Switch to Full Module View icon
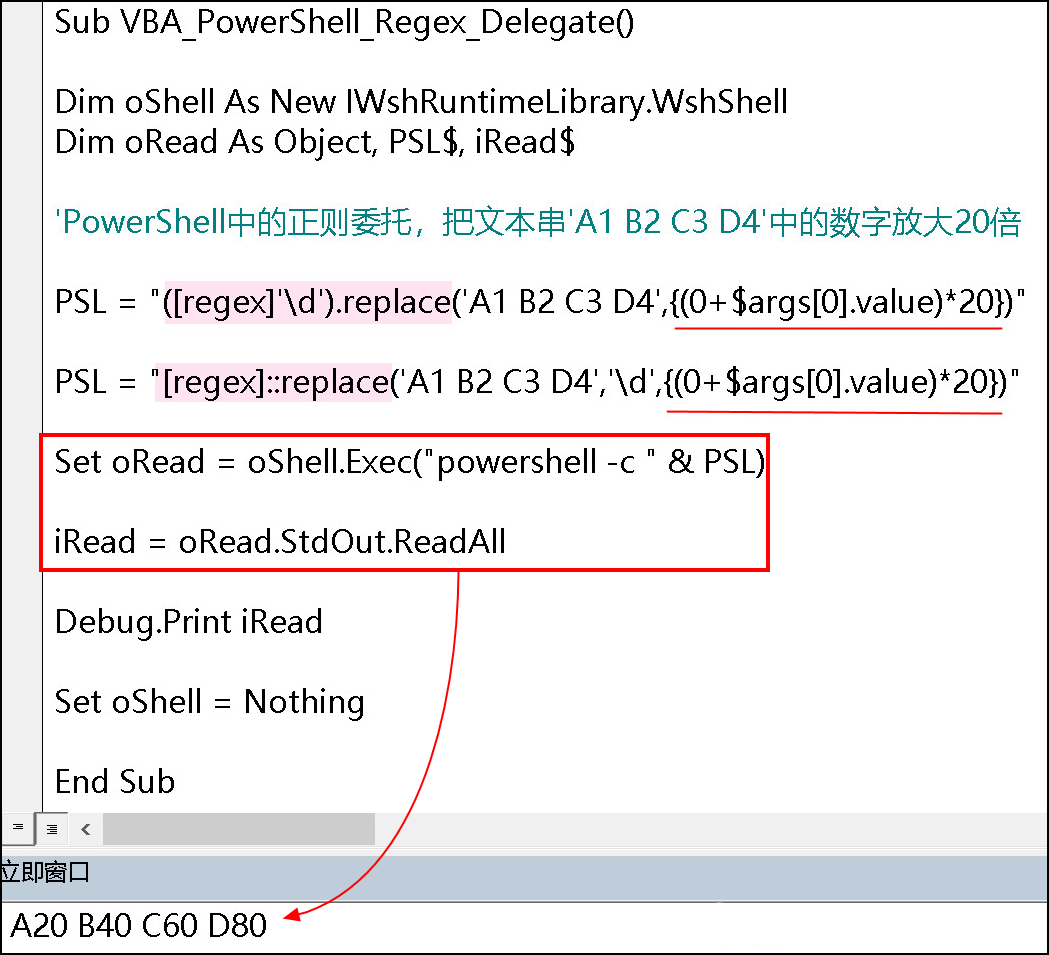 [52, 829]
